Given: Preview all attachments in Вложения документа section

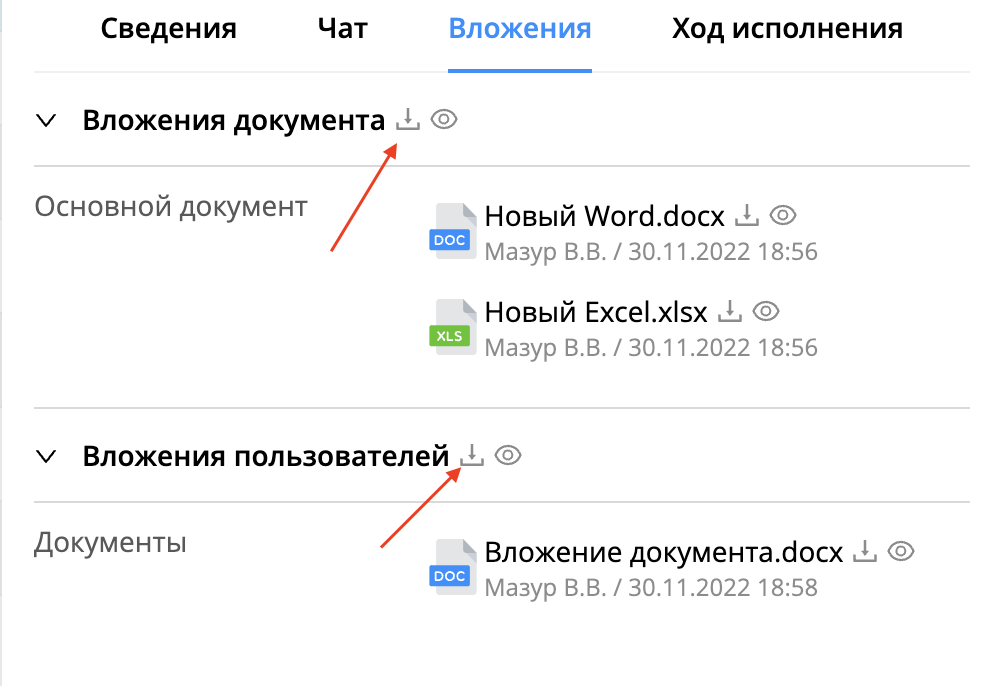Looking at the screenshot, I should (x=444, y=119).
